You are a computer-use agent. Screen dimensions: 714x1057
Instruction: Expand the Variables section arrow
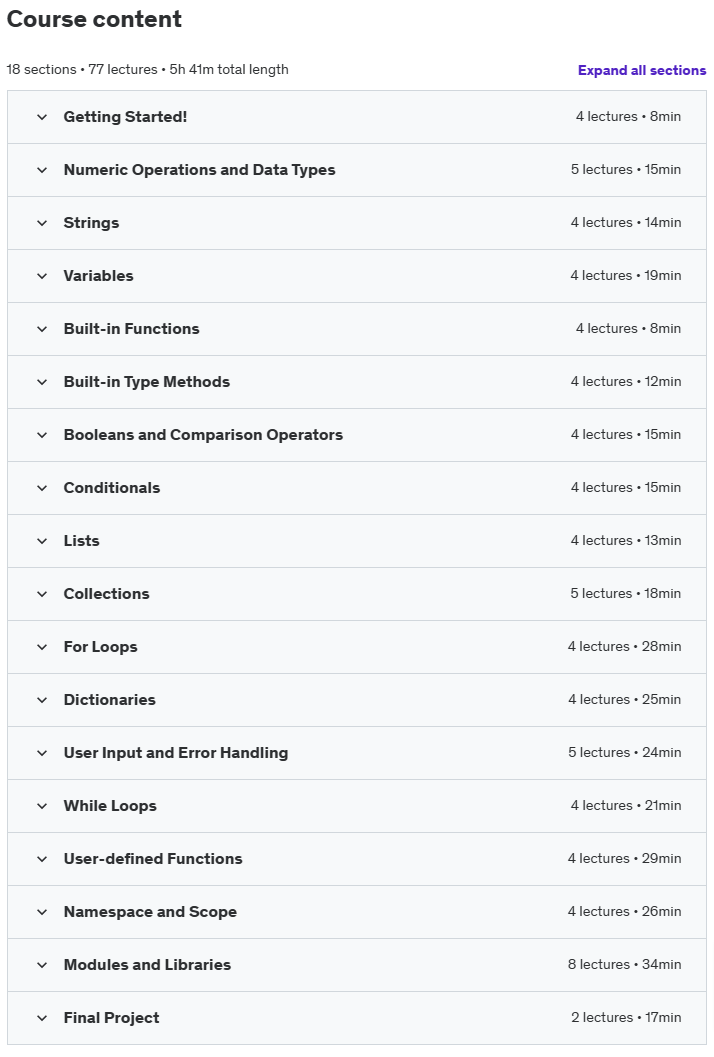coord(42,276)
